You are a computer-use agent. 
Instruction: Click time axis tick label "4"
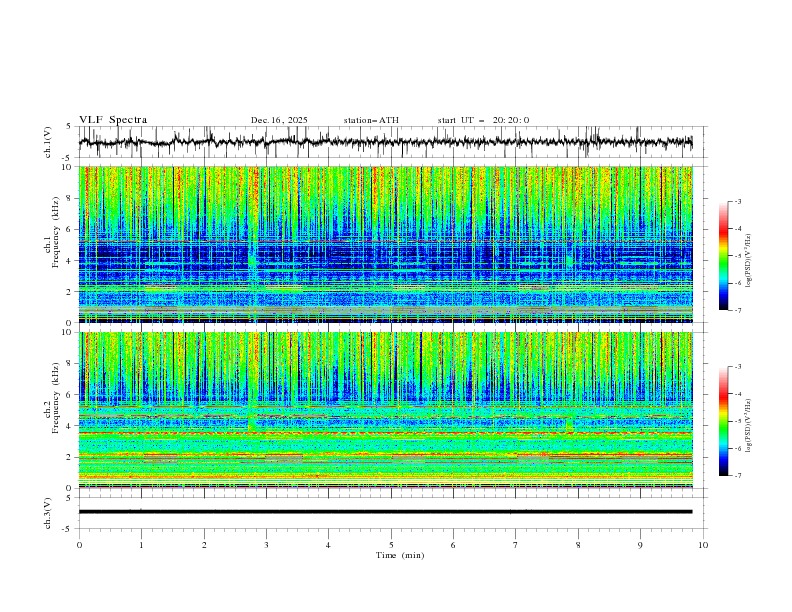328,545
